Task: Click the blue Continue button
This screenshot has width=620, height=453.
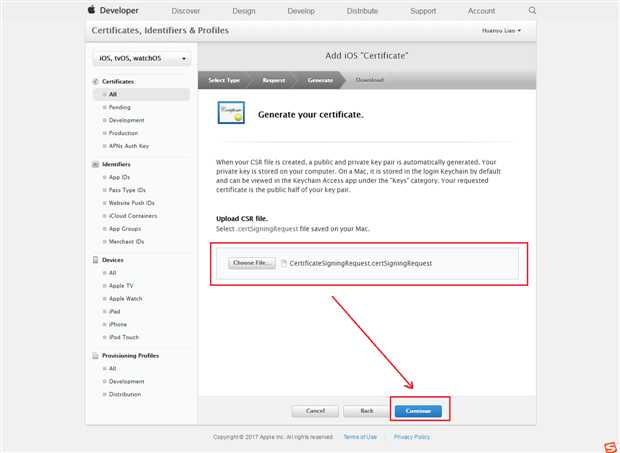Action: 418,411
